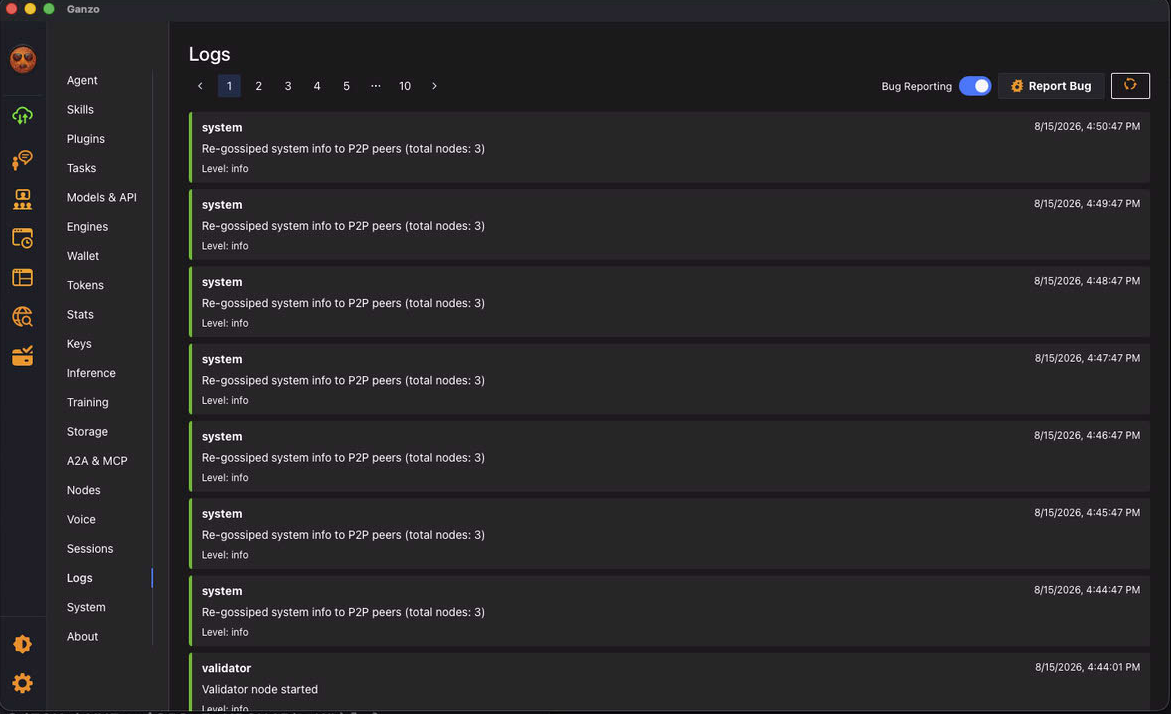
Task: Click the refresh logs icon button
Action: pos(1130,86)
